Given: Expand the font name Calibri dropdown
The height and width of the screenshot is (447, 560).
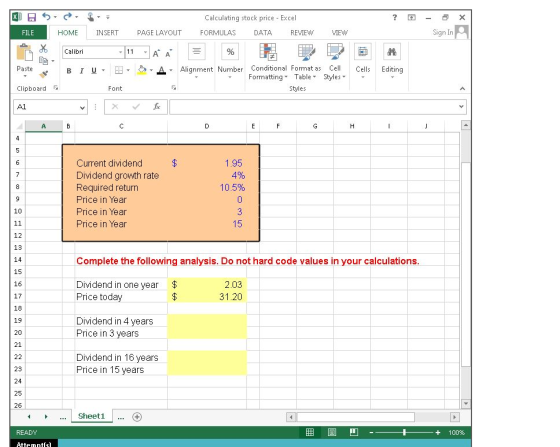Looking at the screenshot, I should pos(120,52).
